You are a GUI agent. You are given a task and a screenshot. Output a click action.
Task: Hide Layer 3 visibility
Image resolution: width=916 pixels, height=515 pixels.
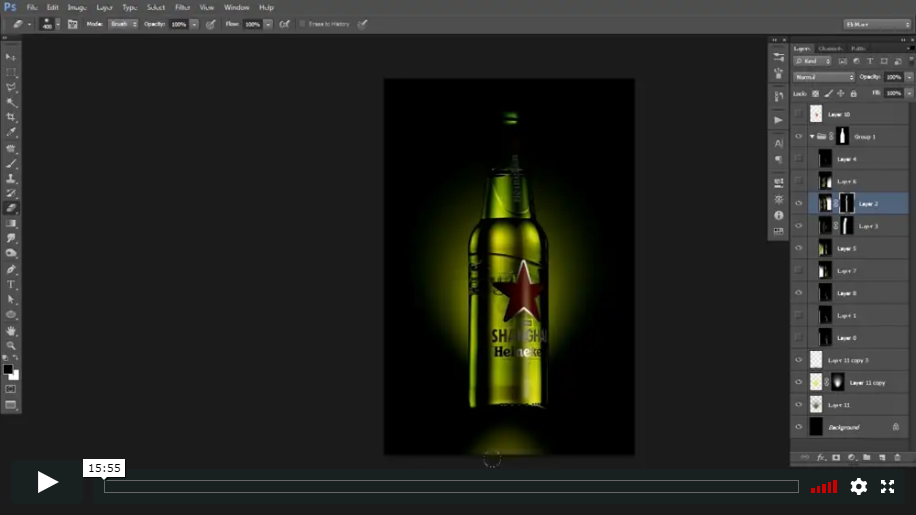point(799,226)
